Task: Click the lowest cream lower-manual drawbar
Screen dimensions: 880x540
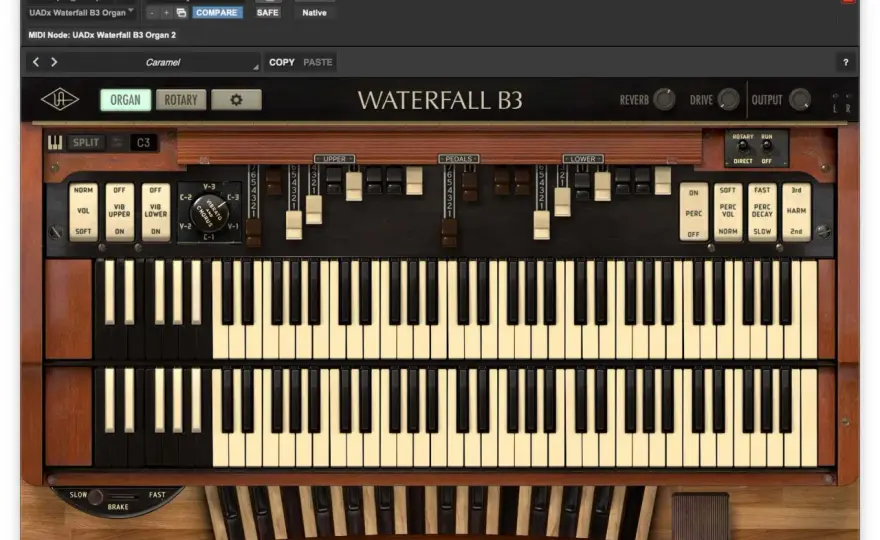Action: click(x=542, y=225)
